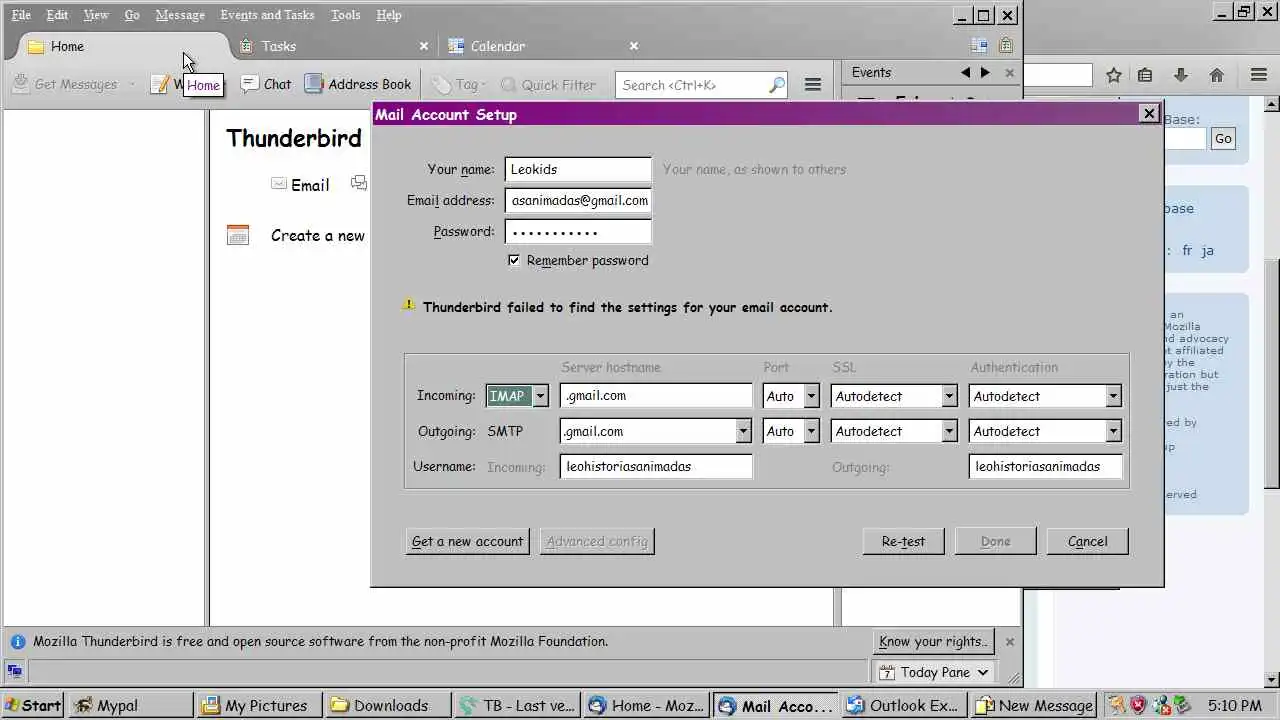
Task: Close the Events today pane
Action: click(1009, 73)
